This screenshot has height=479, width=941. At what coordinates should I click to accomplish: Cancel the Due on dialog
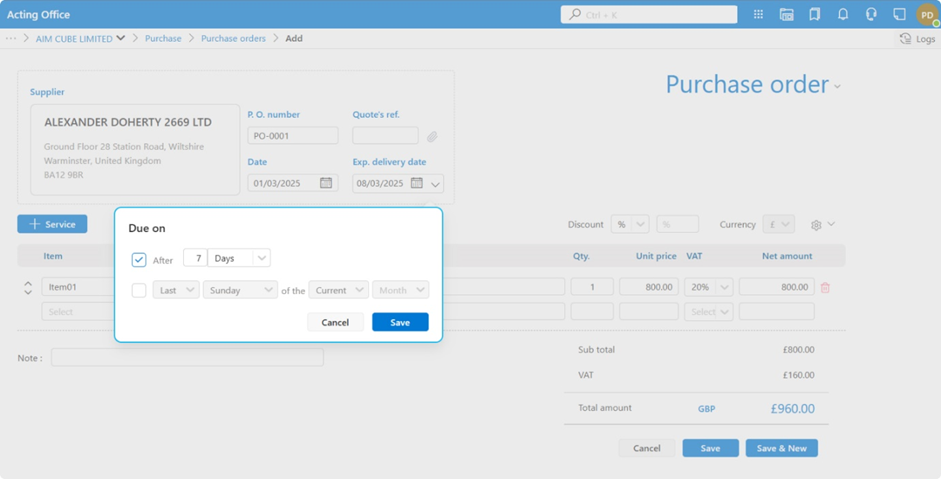click(x=335, y=322)
